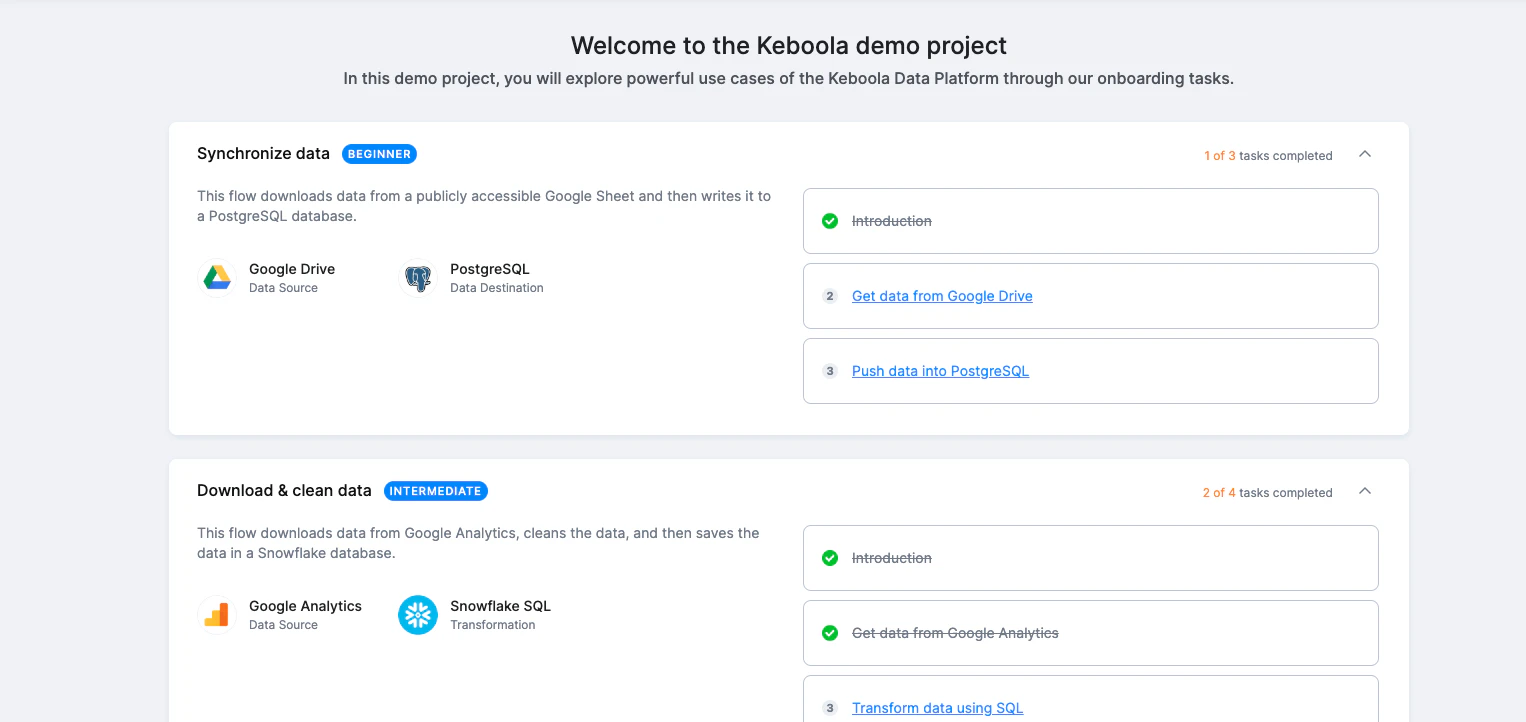Collapse the Download & clean data section
1526x722 pixels.
click(1365, 491)
